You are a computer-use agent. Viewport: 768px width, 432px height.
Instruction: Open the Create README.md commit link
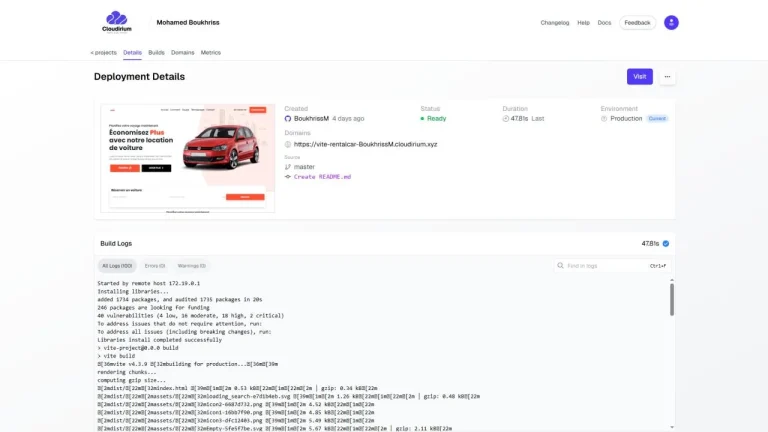pos(322,177)
